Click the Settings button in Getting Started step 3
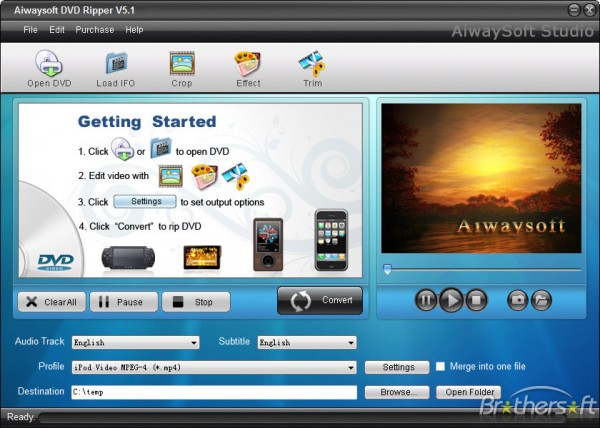The height and width of the screenshot is (428, 600). click(x=145, y=202)
